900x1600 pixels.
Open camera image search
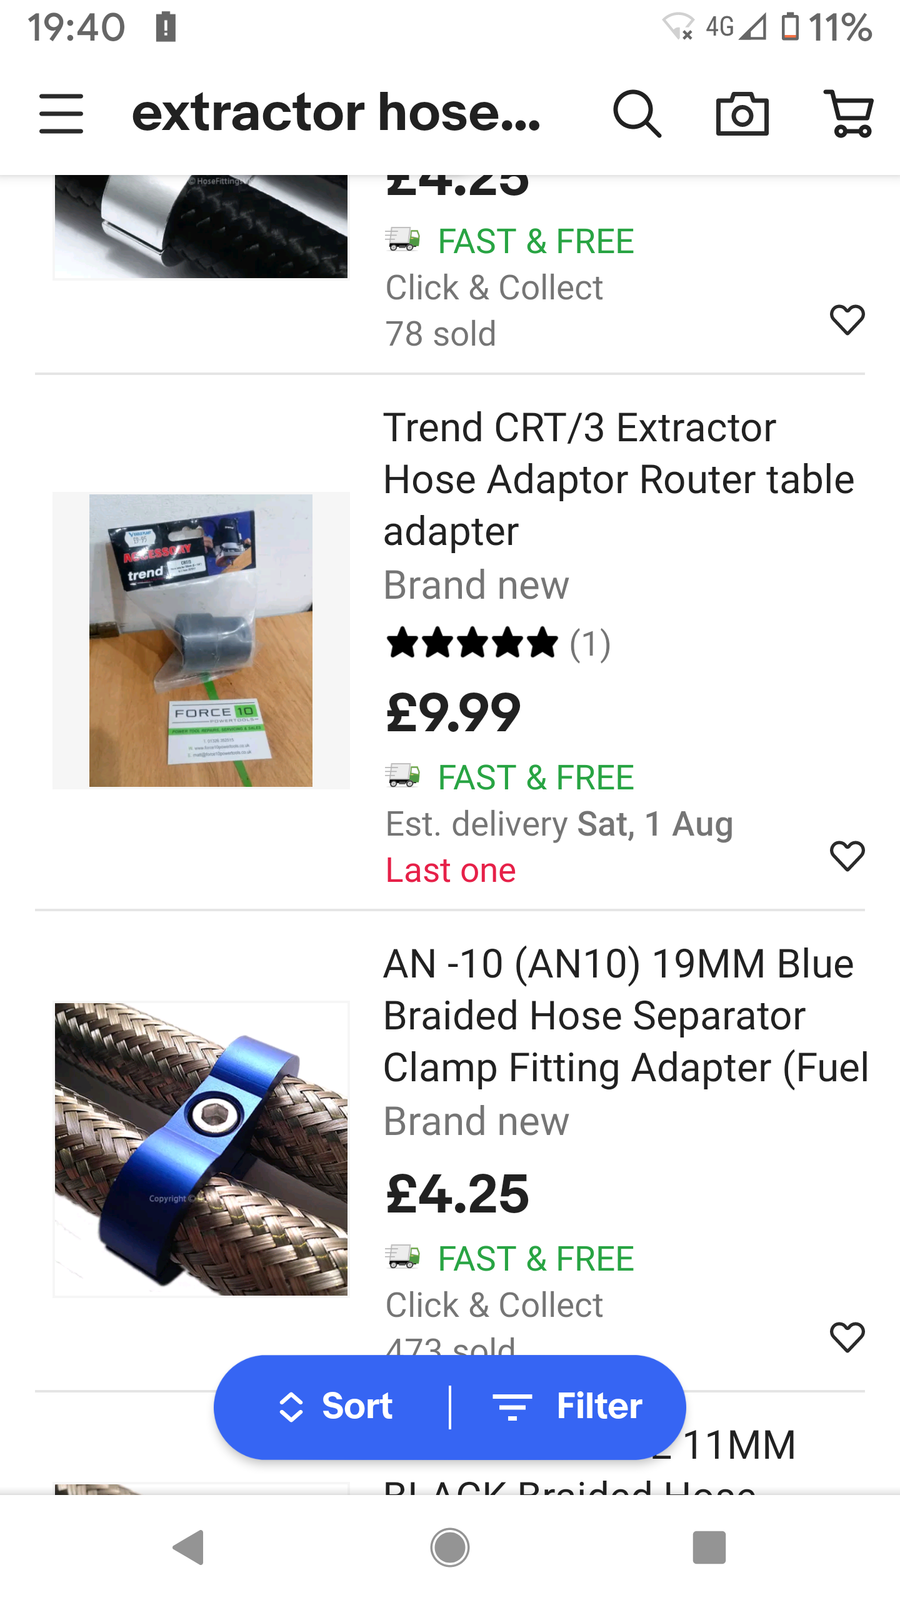click(742, 113)
